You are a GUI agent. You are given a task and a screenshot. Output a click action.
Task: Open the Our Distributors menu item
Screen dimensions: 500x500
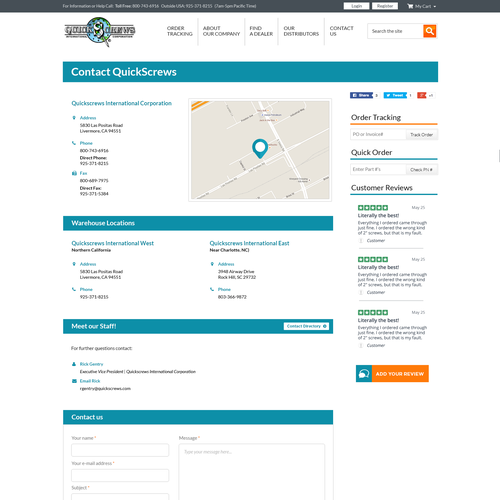pyautogui.click(x=301, y=31)
